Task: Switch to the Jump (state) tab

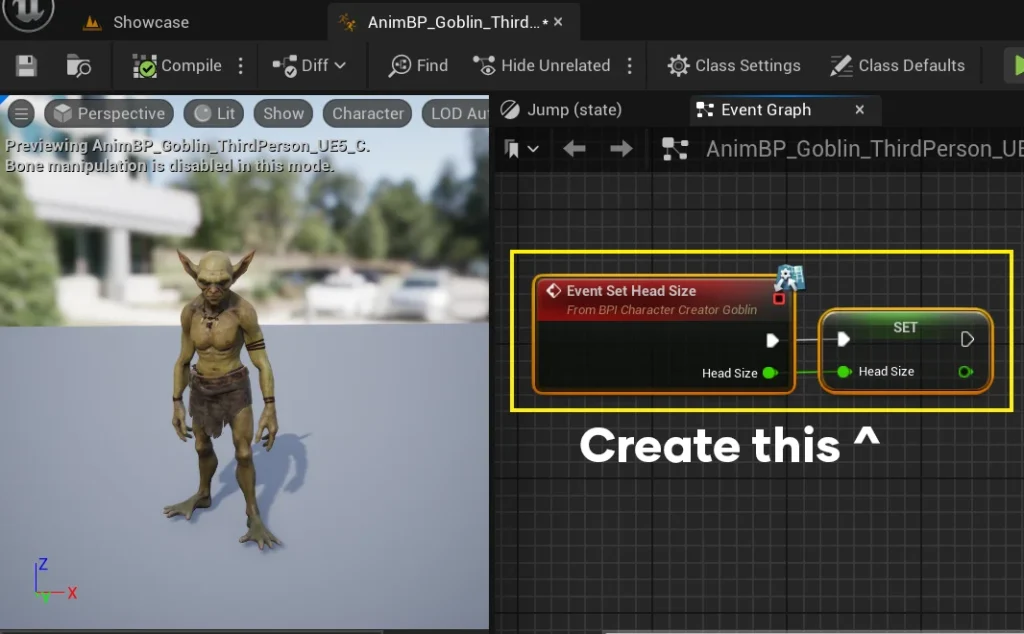Action: (x=562, y=110)
